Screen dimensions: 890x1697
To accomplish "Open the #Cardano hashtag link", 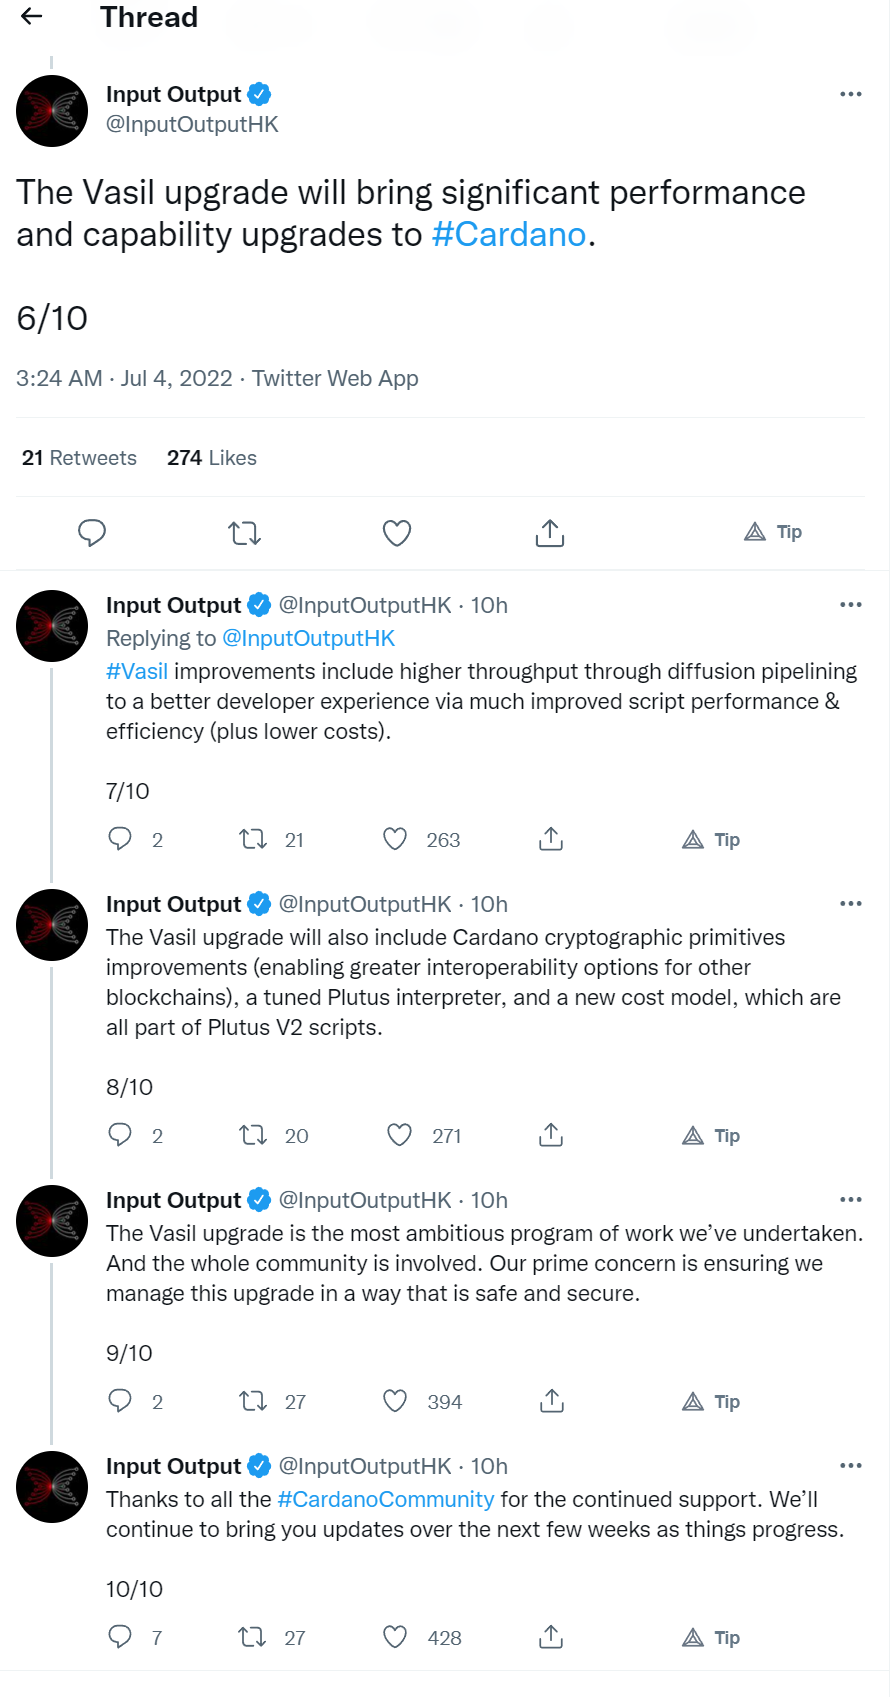I will pos(509,235).
